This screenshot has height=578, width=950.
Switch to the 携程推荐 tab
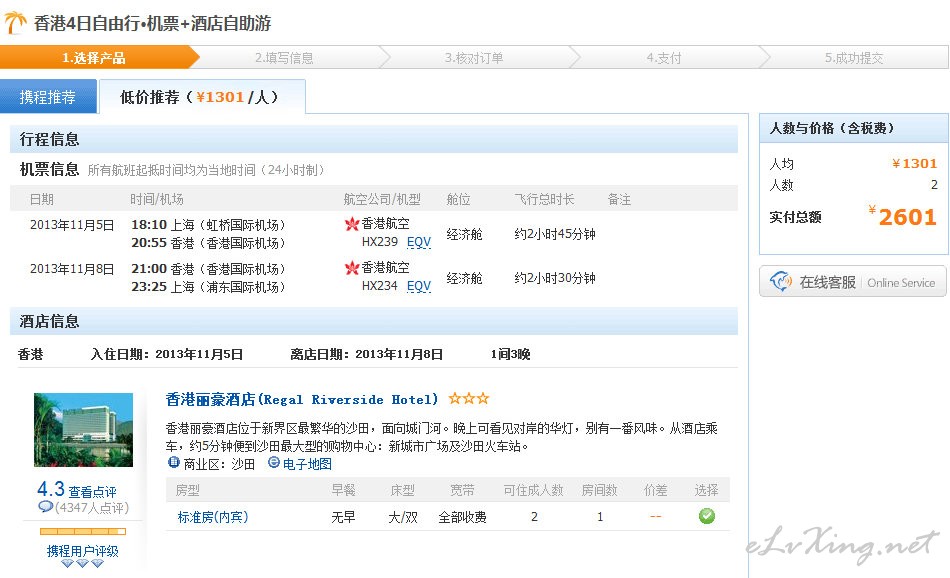pyautogui.click(x=48, y=97)
